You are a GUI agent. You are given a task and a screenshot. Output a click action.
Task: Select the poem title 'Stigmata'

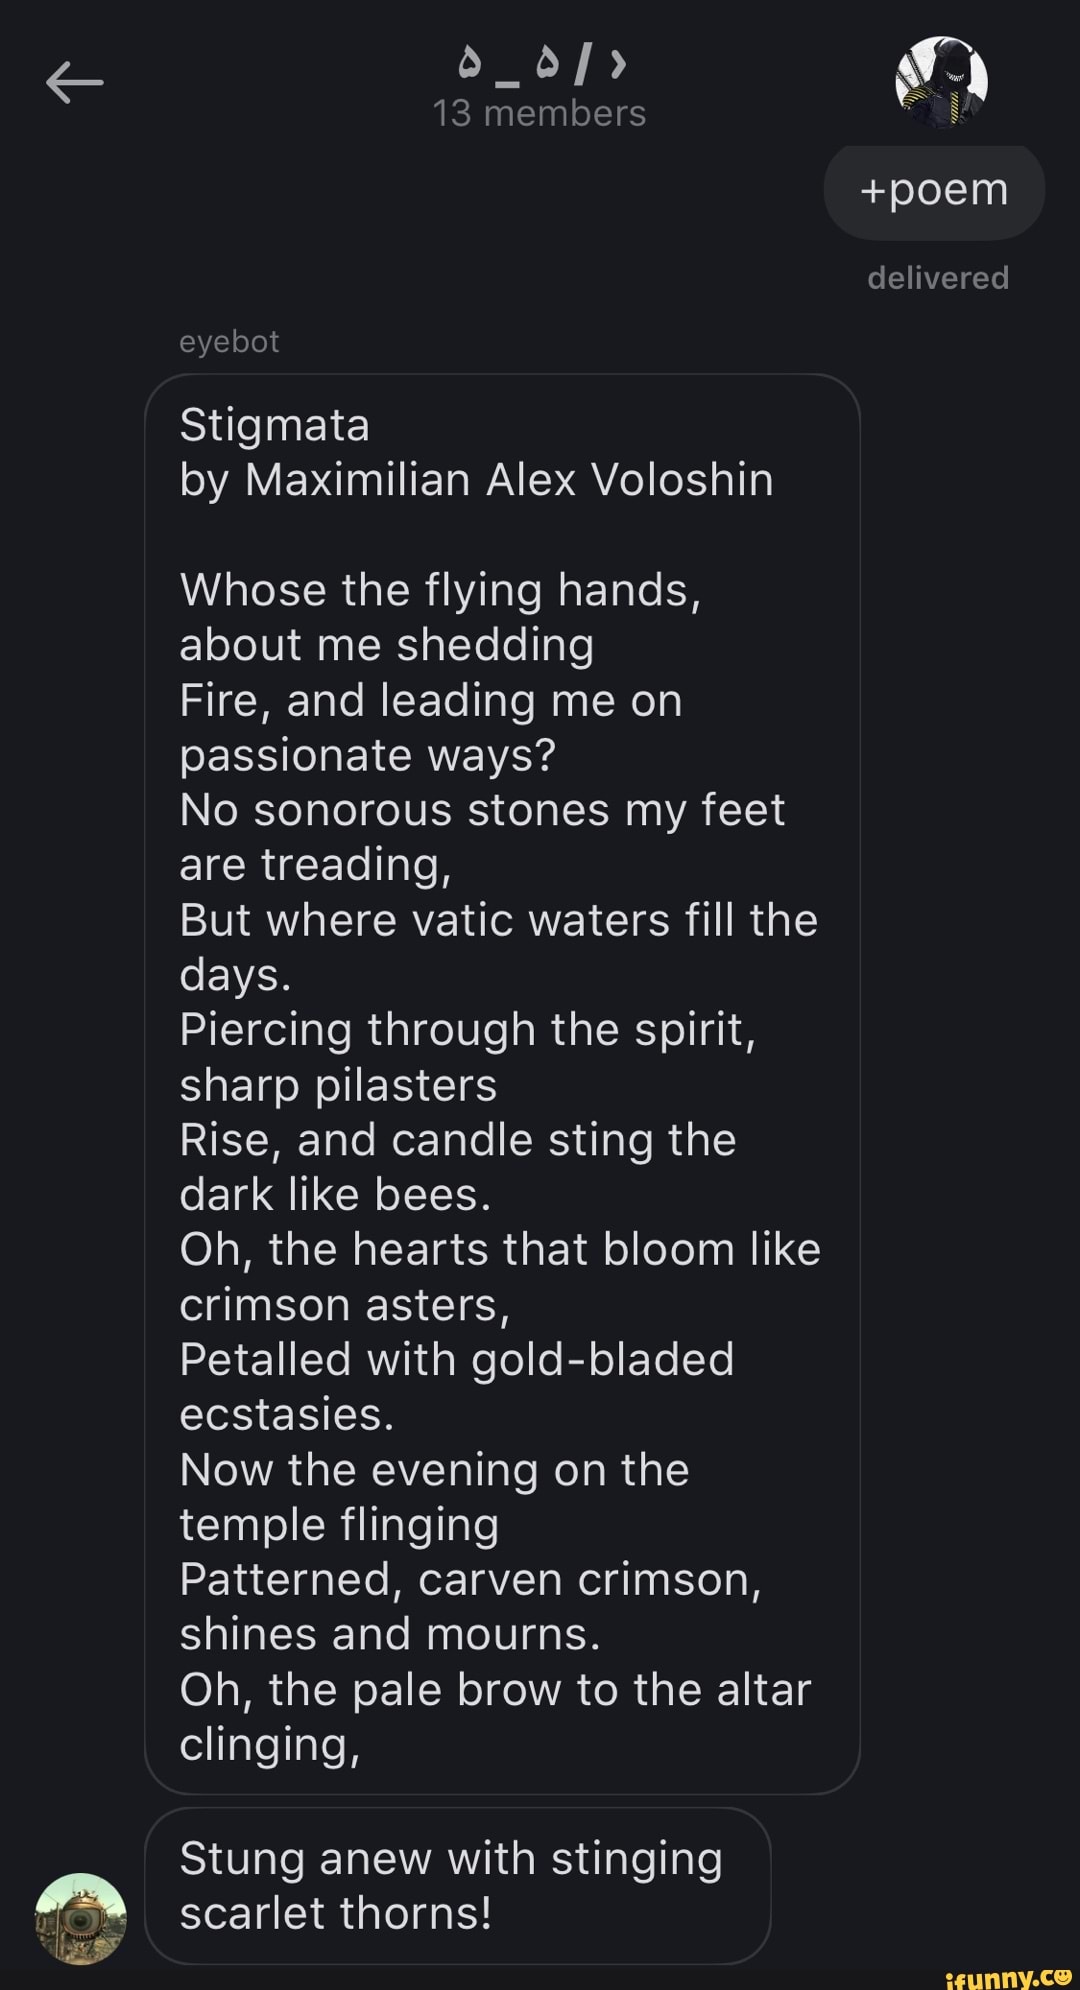click(x=274, y=424)
